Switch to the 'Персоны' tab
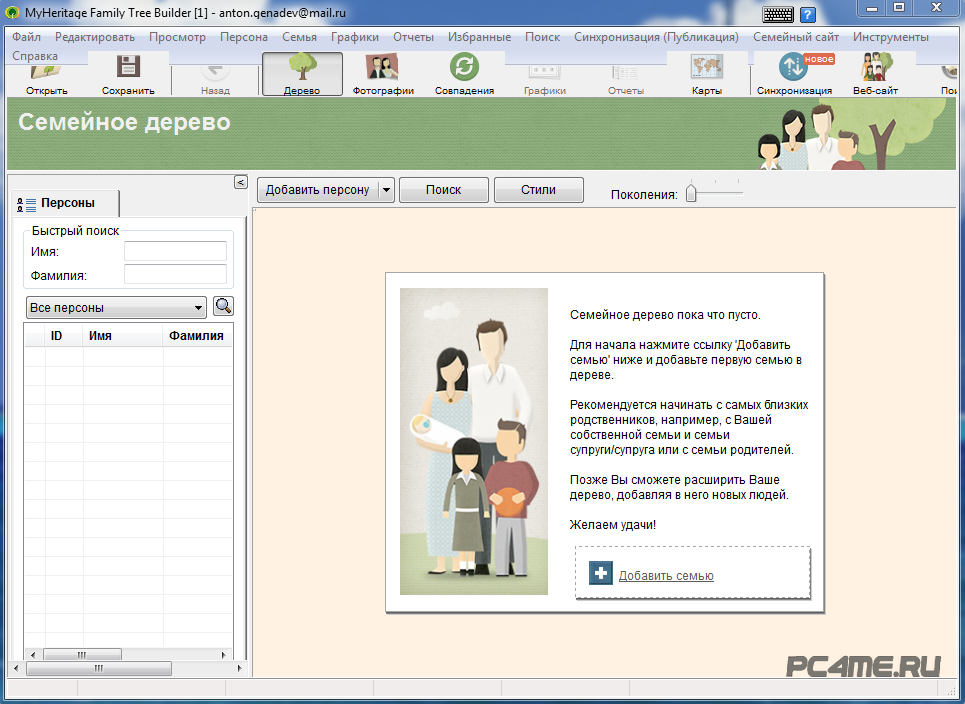This screenshot has width=965, height=704. pyautogui.click(x=63, y=203)
